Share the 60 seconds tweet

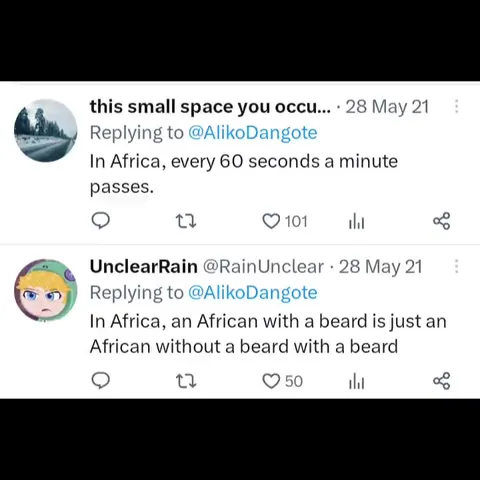coord(442,221)
